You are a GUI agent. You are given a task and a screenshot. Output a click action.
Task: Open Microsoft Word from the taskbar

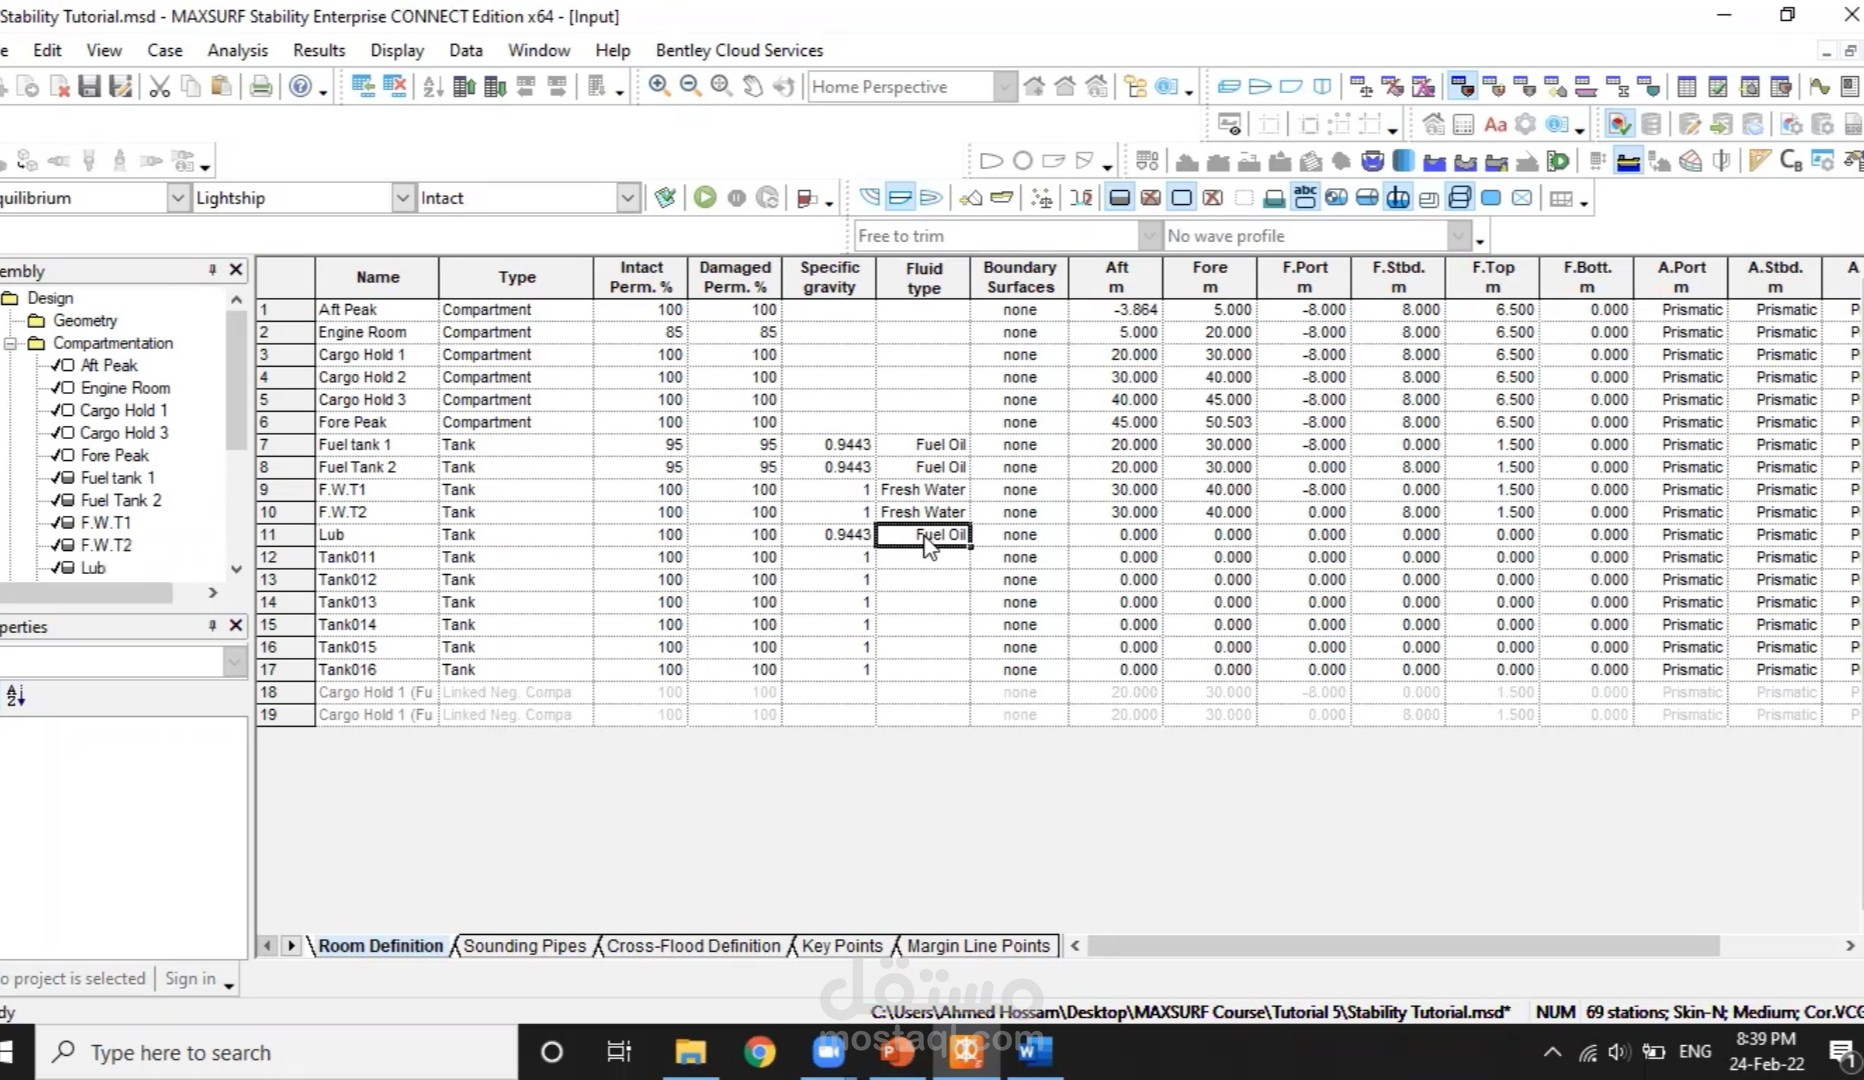point(1034,1052)
